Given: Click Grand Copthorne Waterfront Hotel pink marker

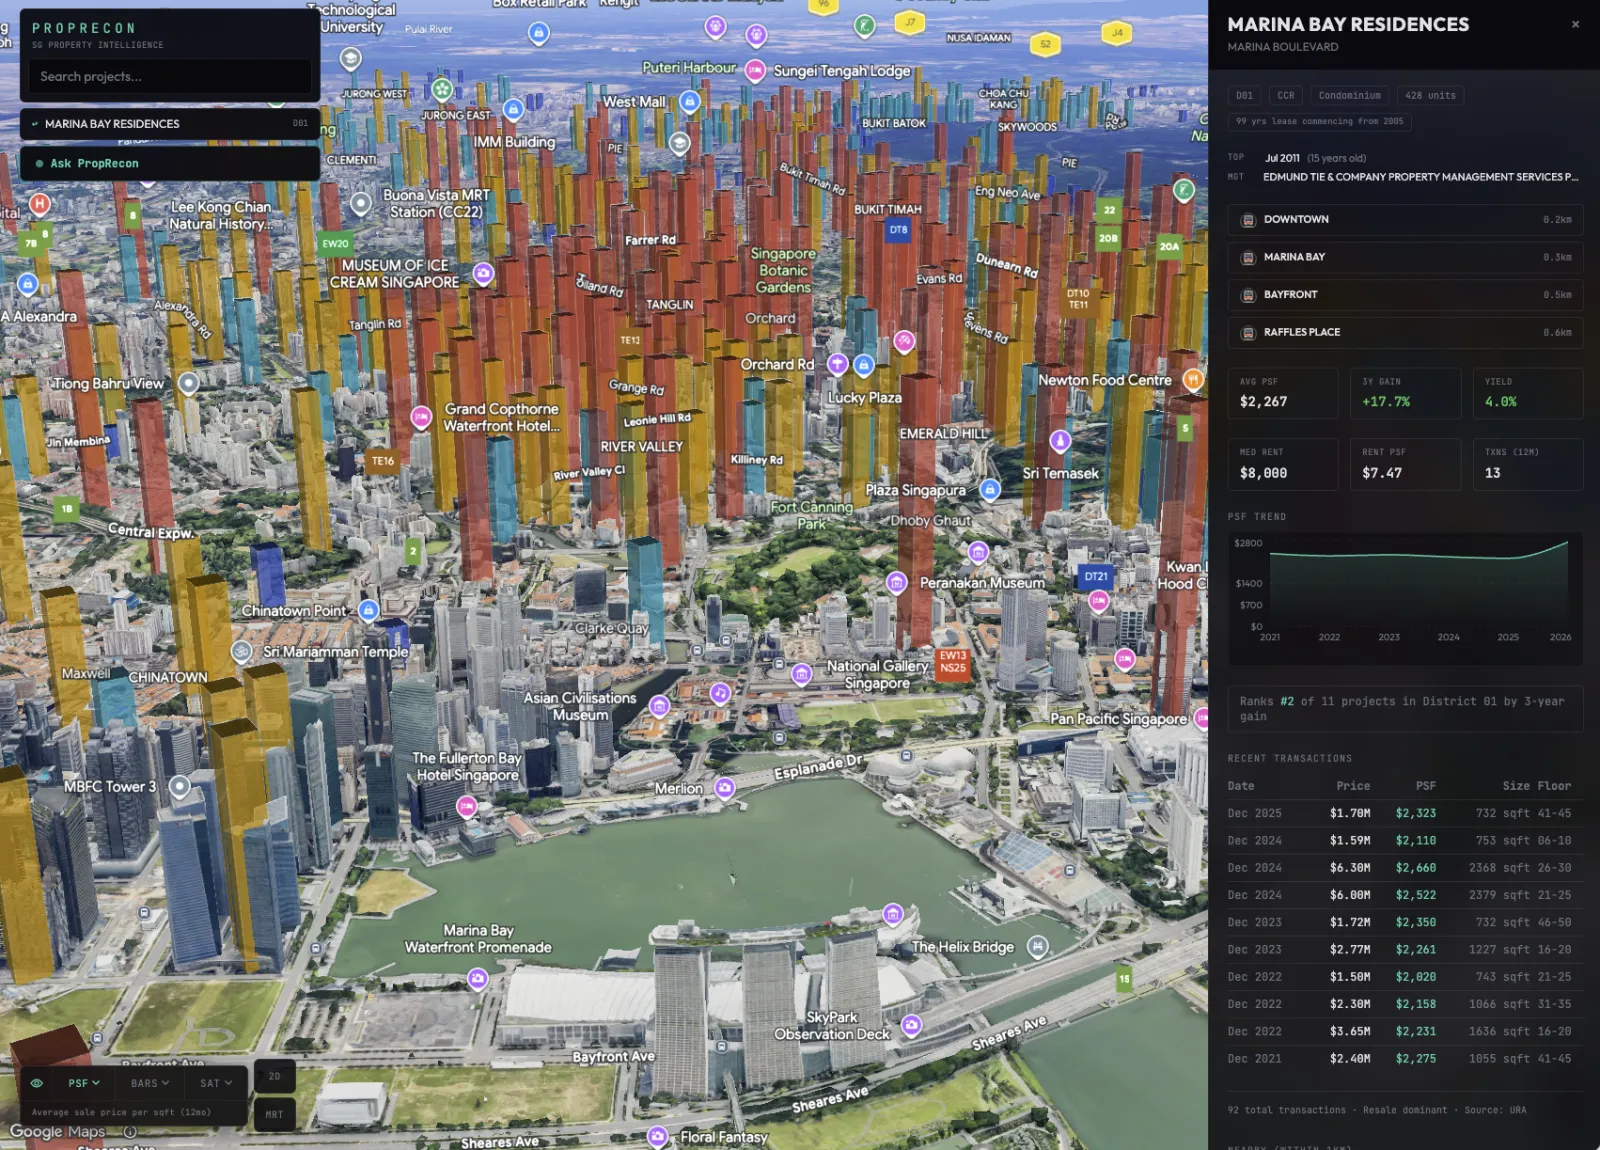Looking at the screenshot, I should coord(421,416).
